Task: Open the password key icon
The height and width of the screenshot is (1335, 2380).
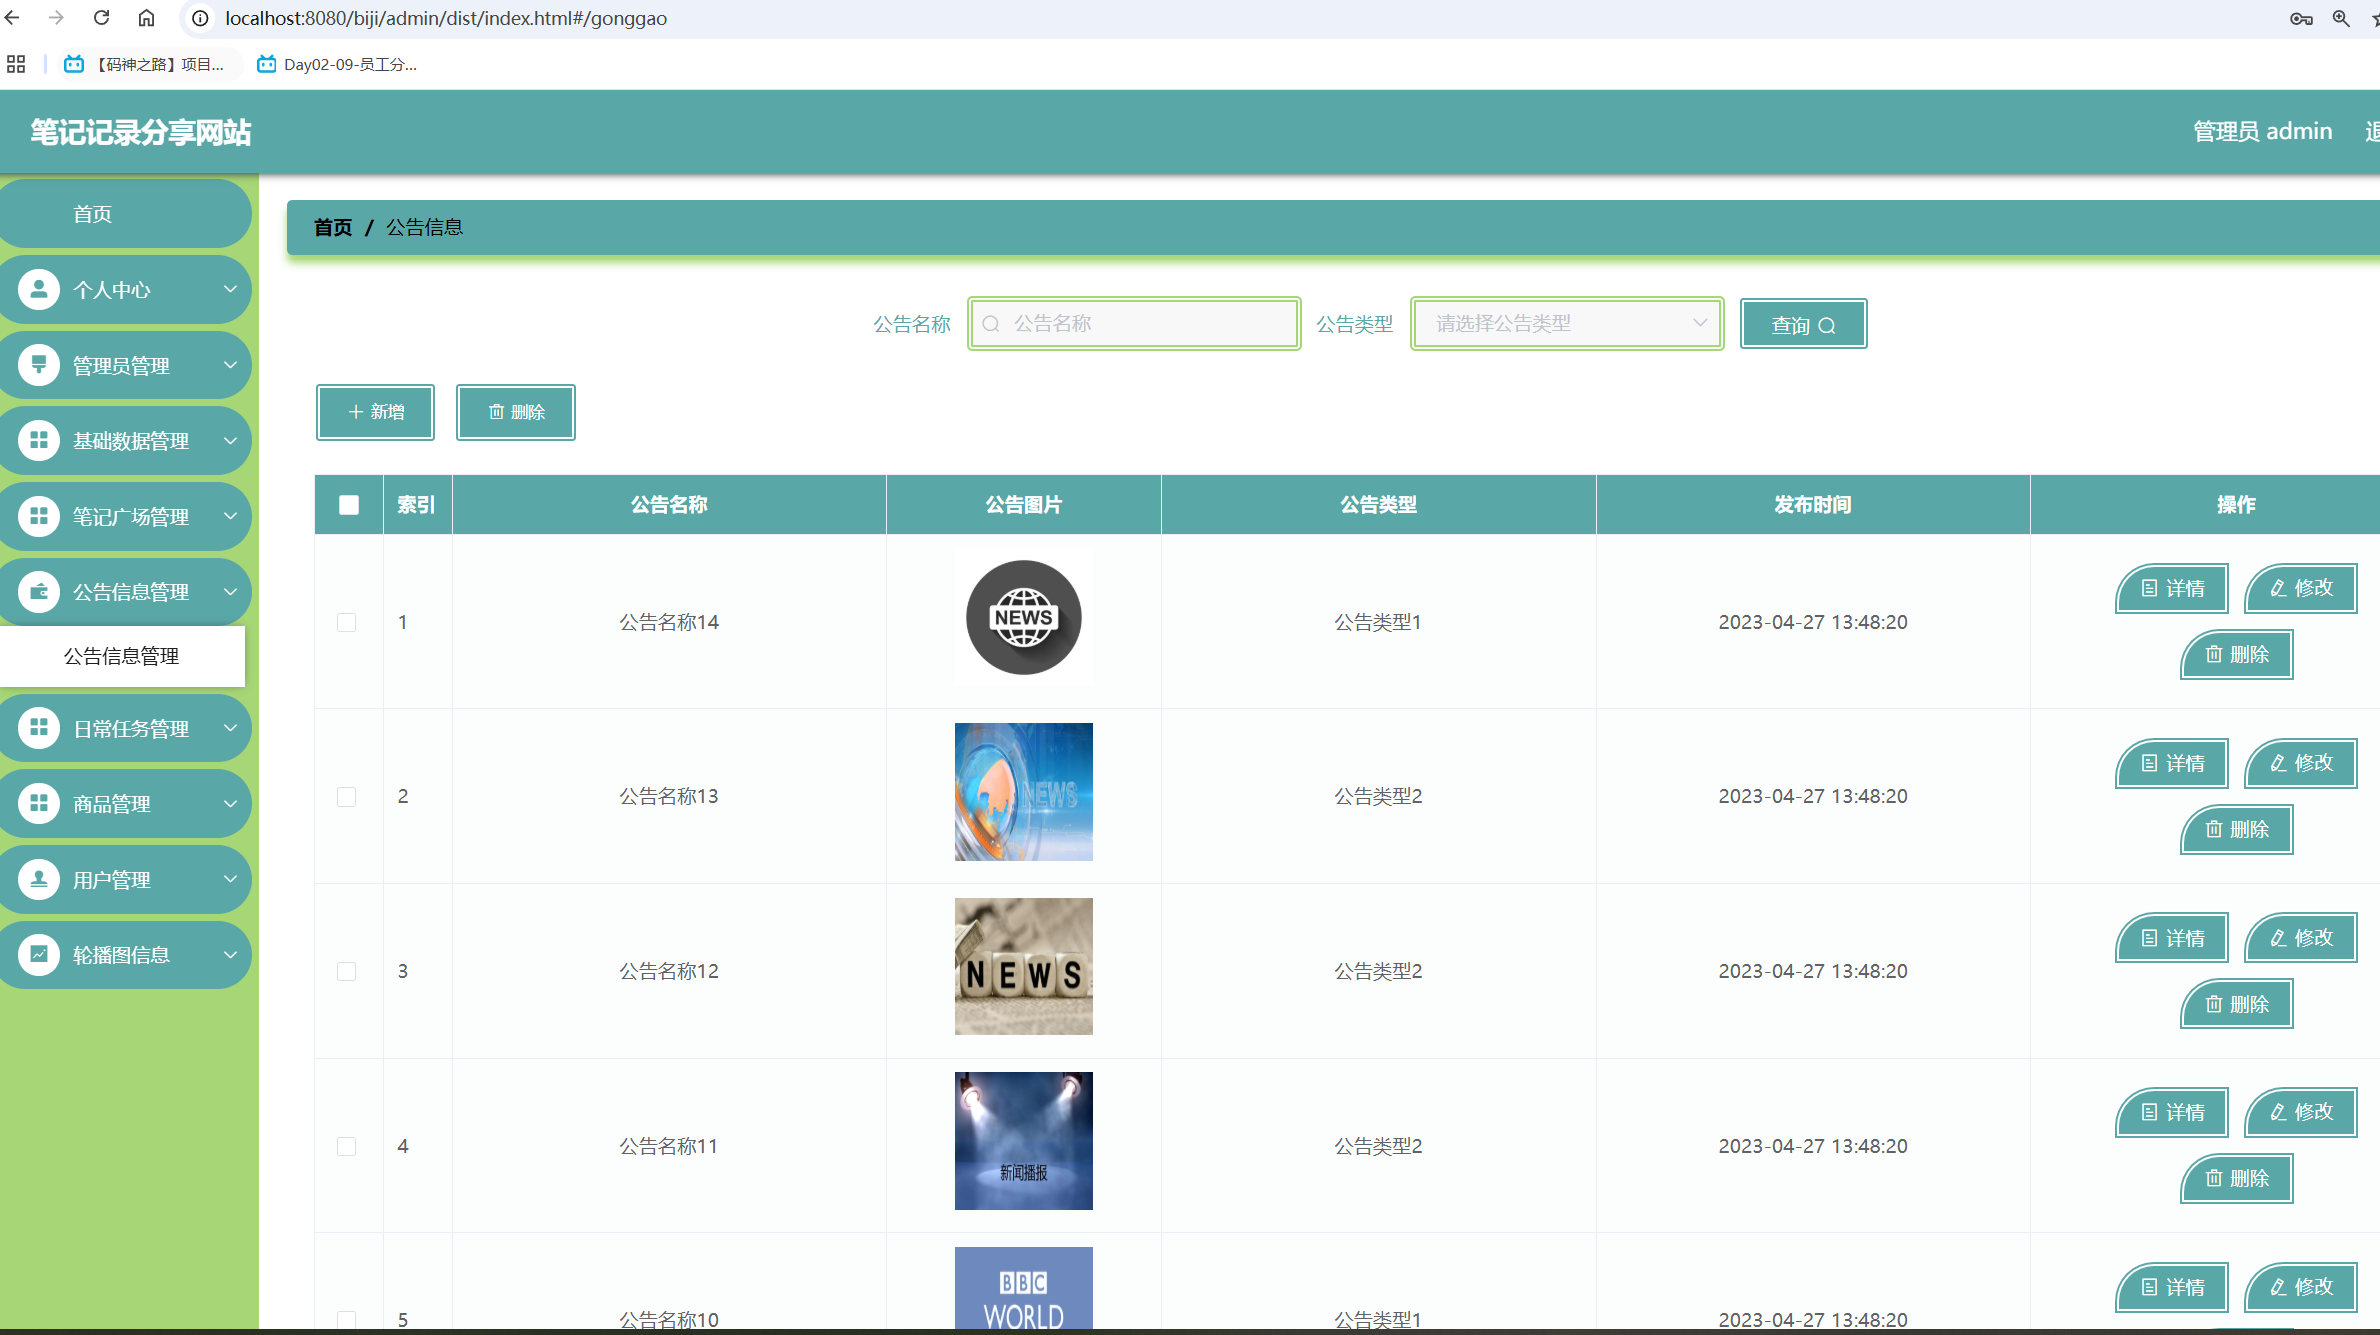Action: click(x=2301, y=18)
